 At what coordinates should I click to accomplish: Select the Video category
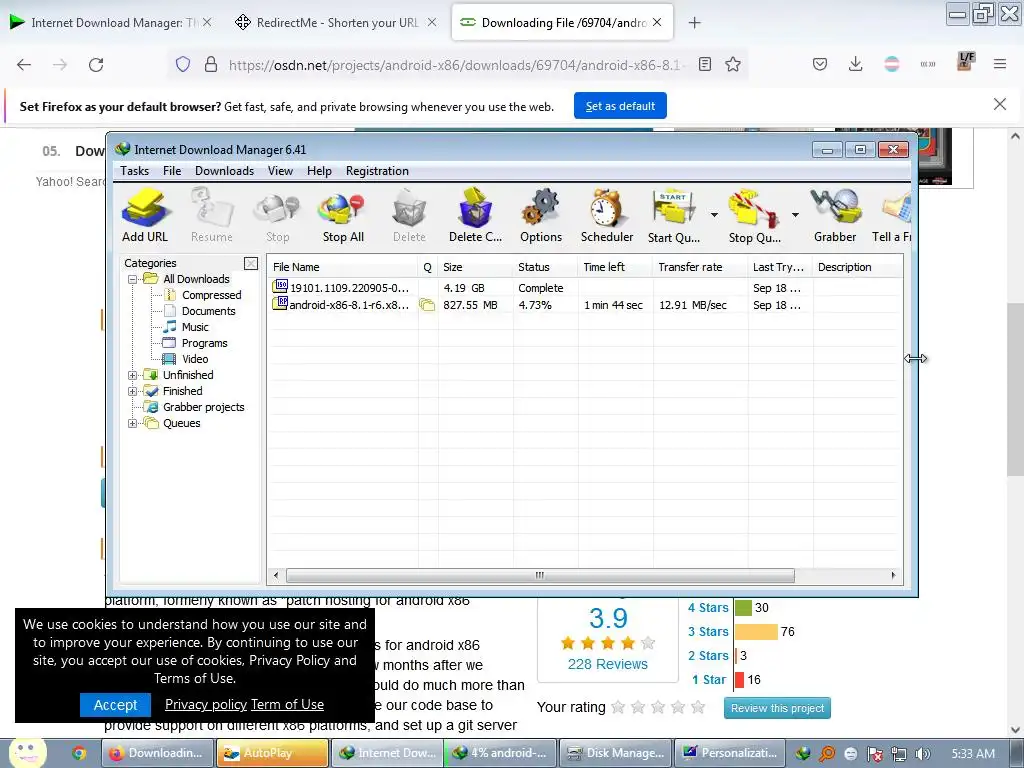click(x=195, y=359)
